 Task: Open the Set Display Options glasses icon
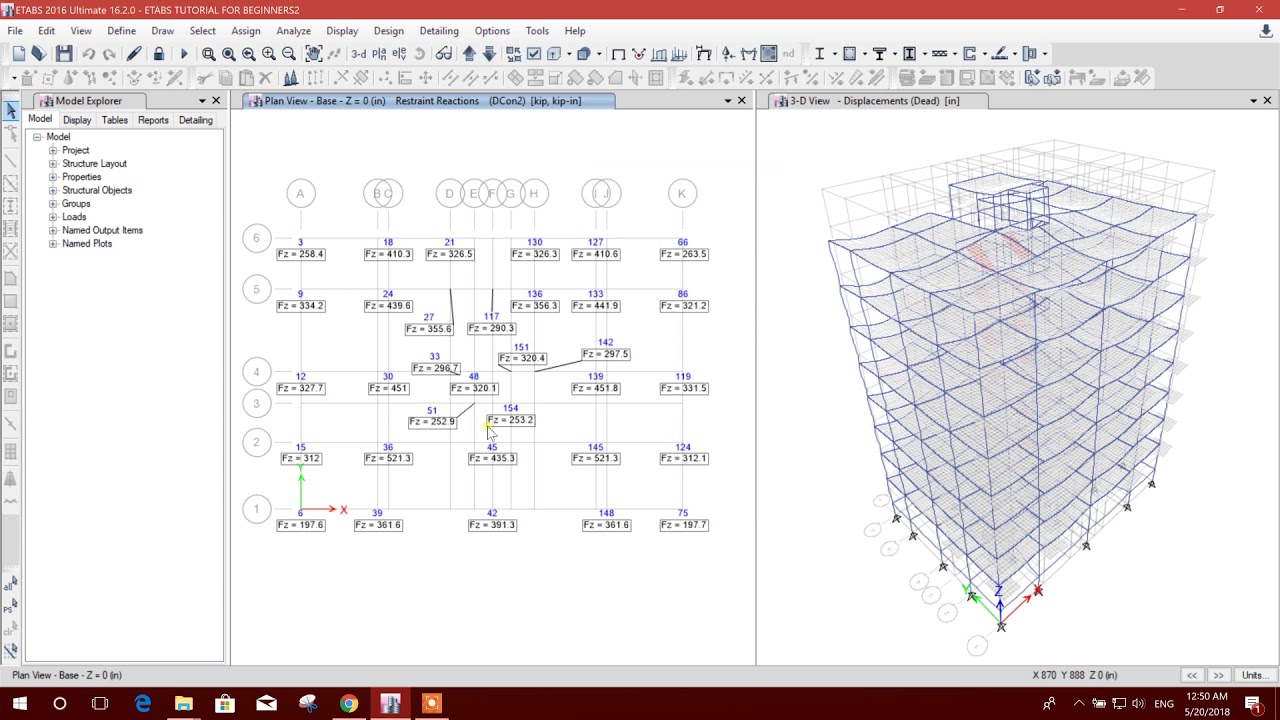coord(444,53)
